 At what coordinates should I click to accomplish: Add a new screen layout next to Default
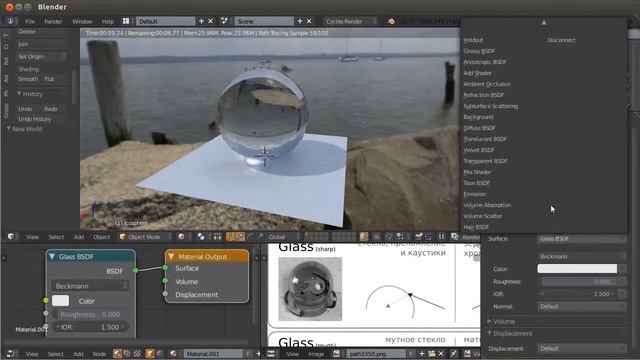(201, 21)
